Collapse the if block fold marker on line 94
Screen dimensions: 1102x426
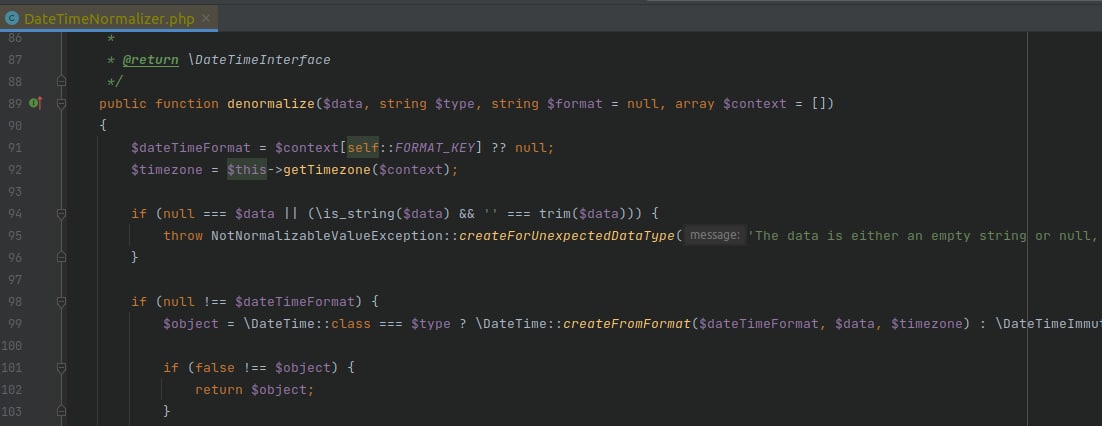(x=61, y=213)
